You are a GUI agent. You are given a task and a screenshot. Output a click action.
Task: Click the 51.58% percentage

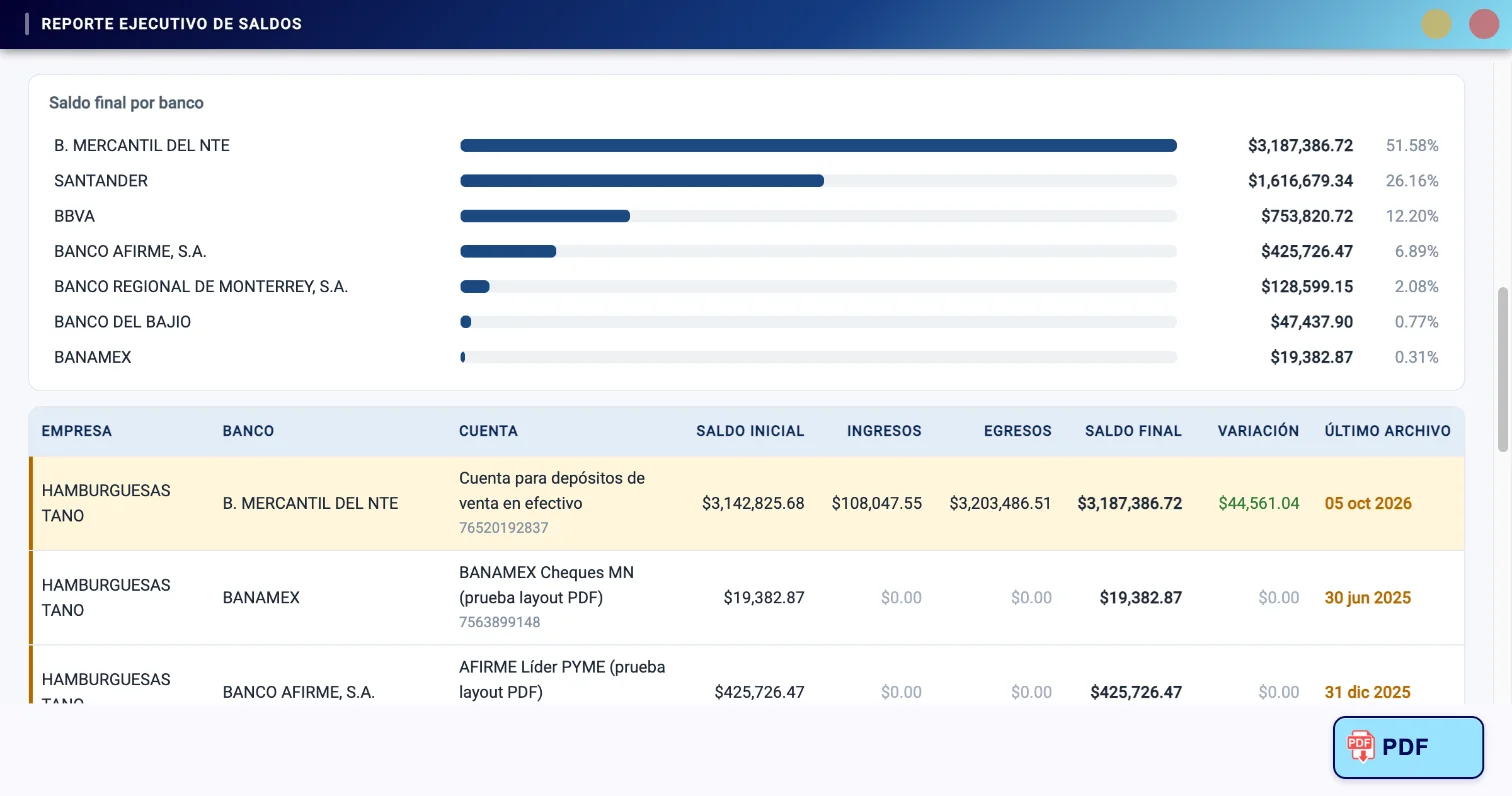pos(1412,146)
